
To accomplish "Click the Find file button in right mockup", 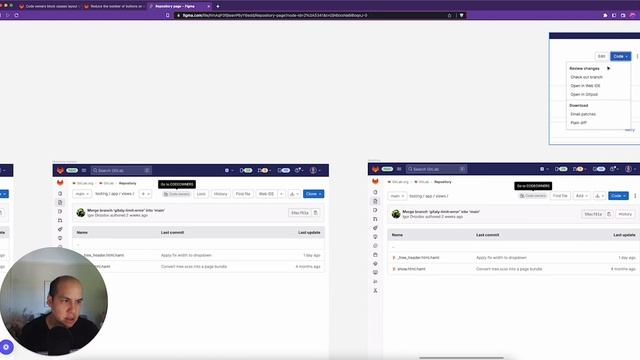I will point(560,196).
